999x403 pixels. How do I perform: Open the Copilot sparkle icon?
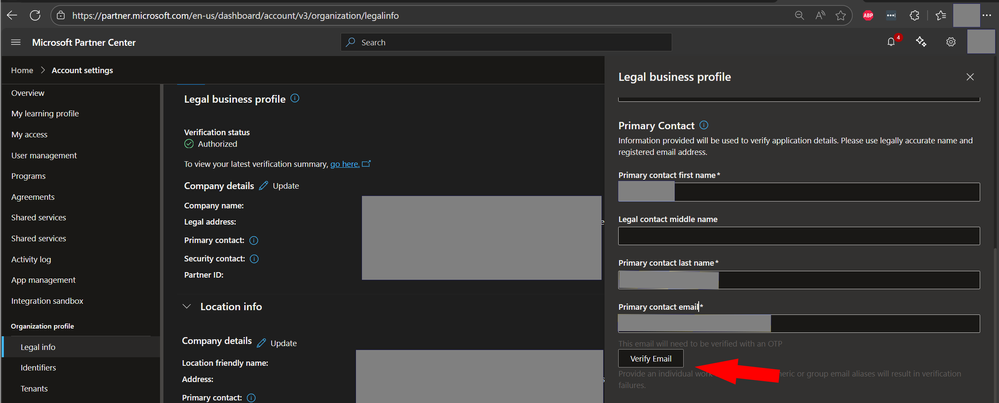(921, 42)
